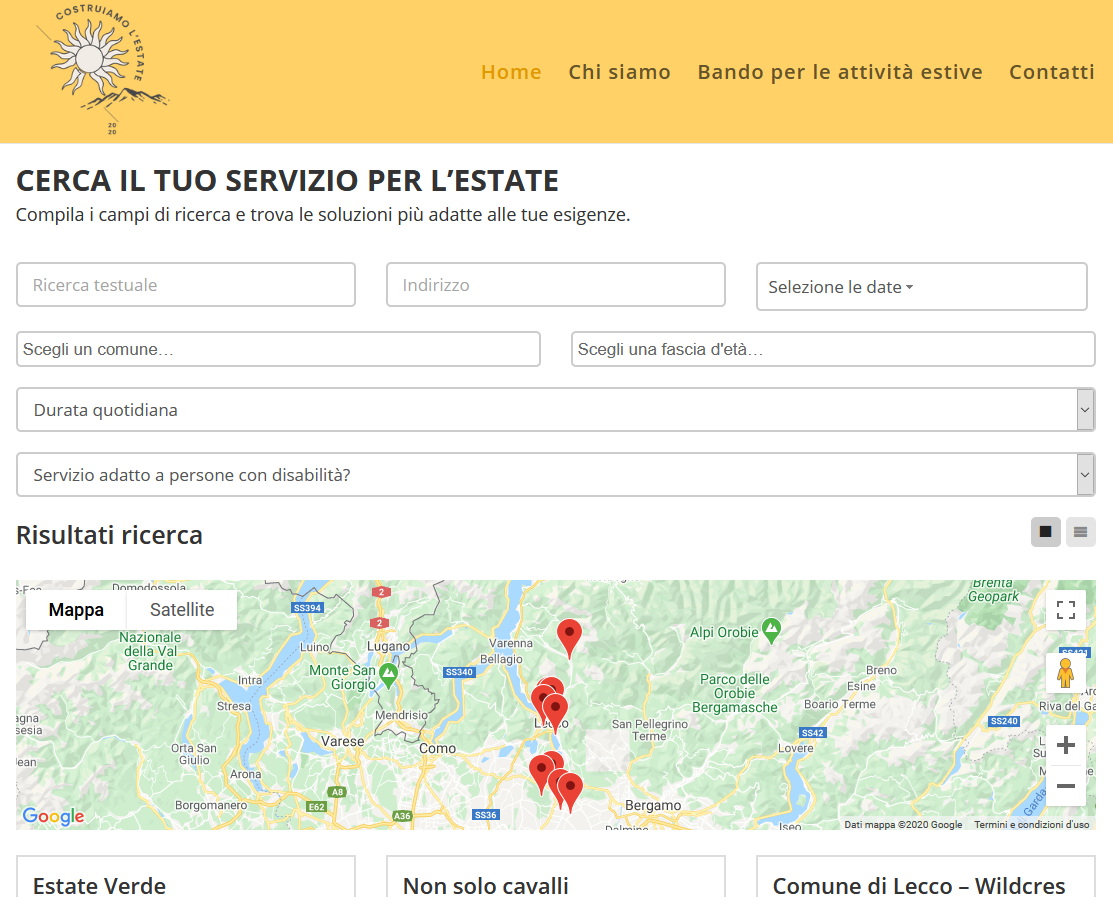The height and width of the screenshot is (897, 1113).
Task: Click the green Monte San Giorgio marker
Action: [388, 675]
